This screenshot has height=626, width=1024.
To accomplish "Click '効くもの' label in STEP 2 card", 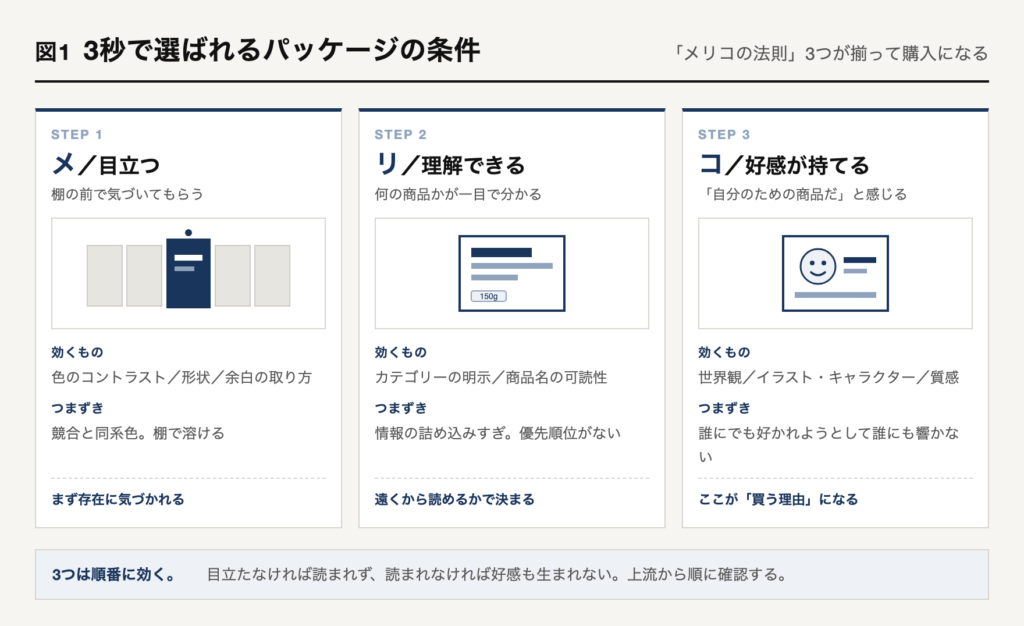I will coord(400,352).
